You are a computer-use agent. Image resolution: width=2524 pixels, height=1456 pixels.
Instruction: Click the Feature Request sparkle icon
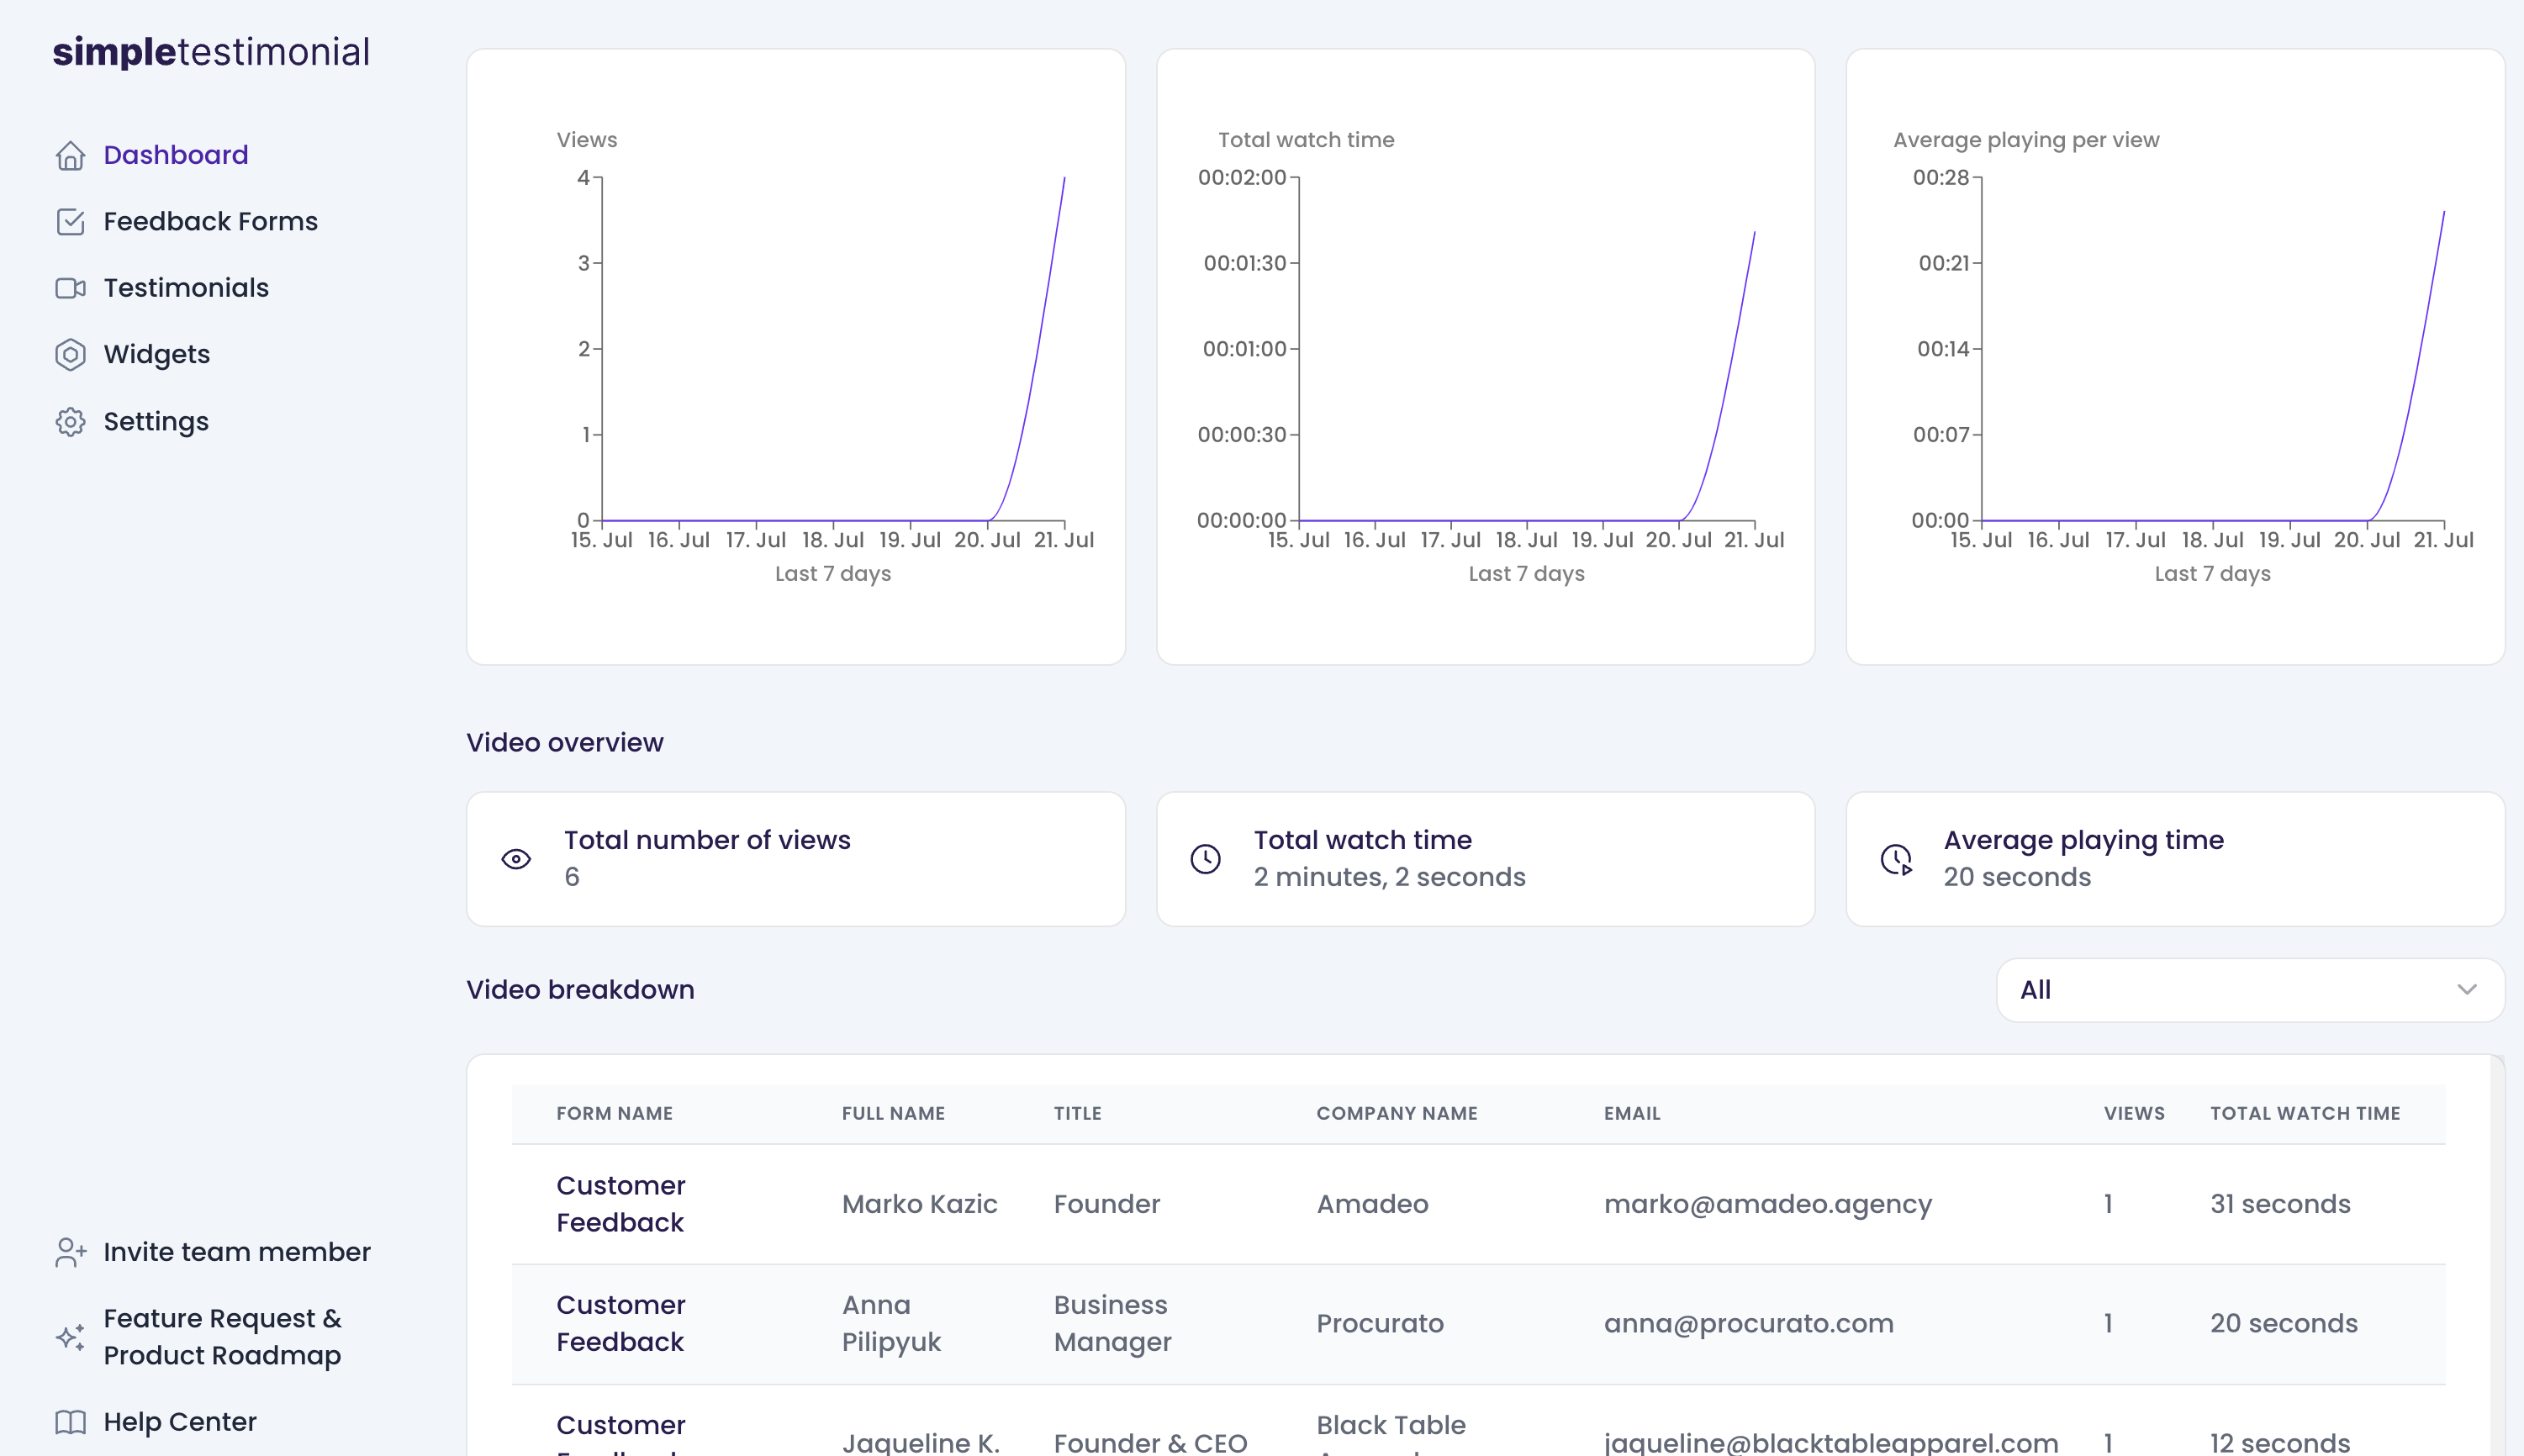(70, 1337)
